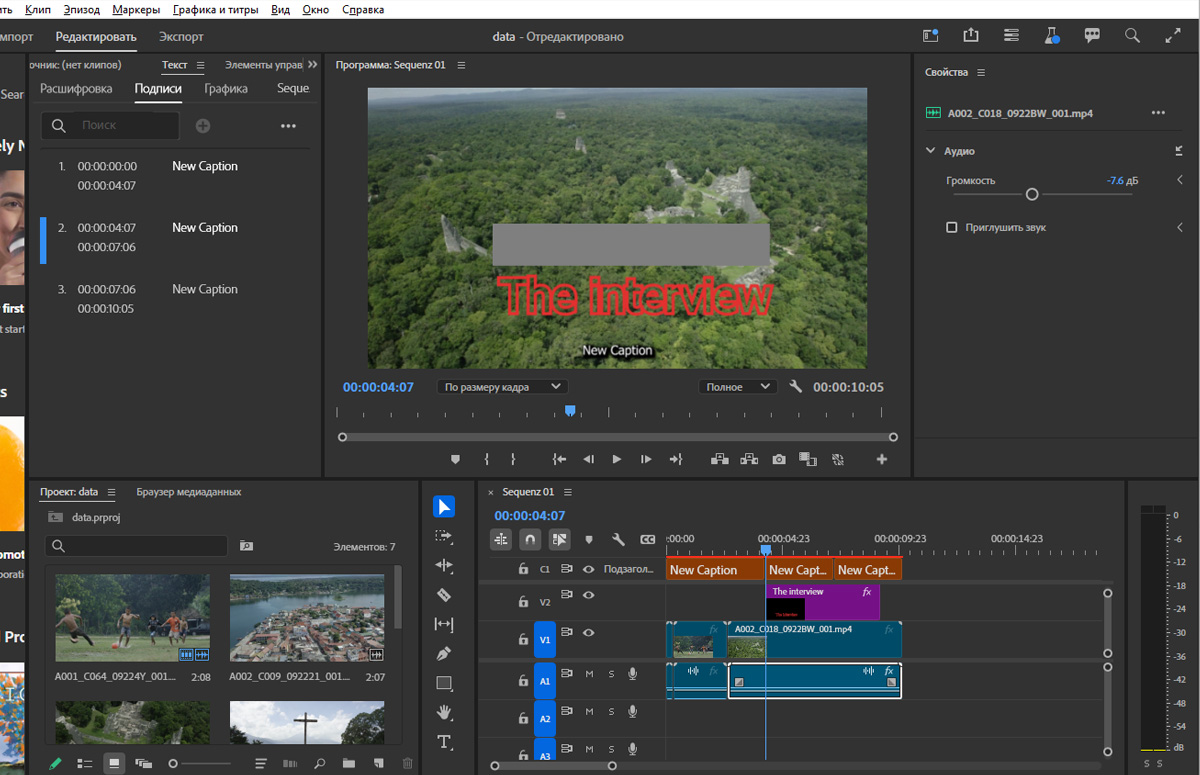
Task: Select the Pen tool
Action: pos(444,654)
